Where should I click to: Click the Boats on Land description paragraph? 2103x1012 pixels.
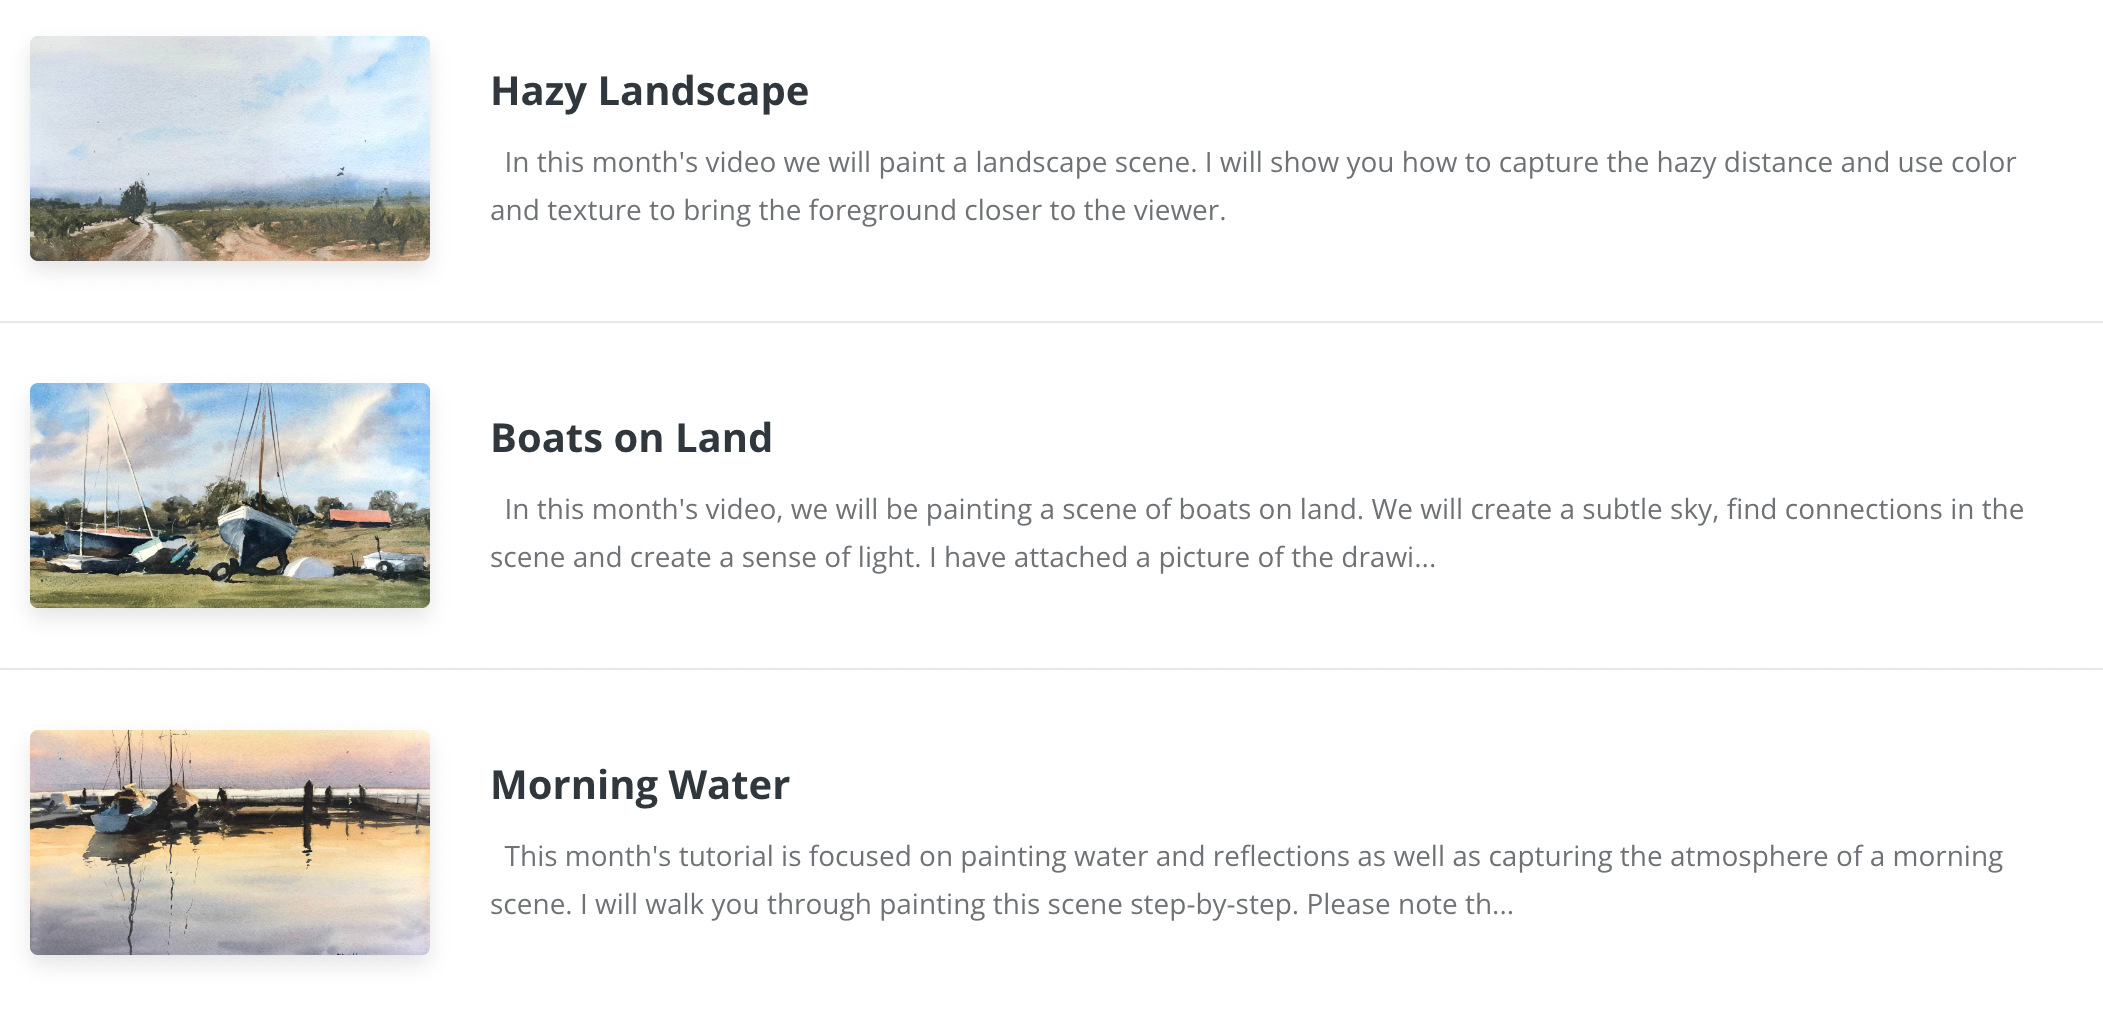pyautogui.click(x=1256, y=533)
